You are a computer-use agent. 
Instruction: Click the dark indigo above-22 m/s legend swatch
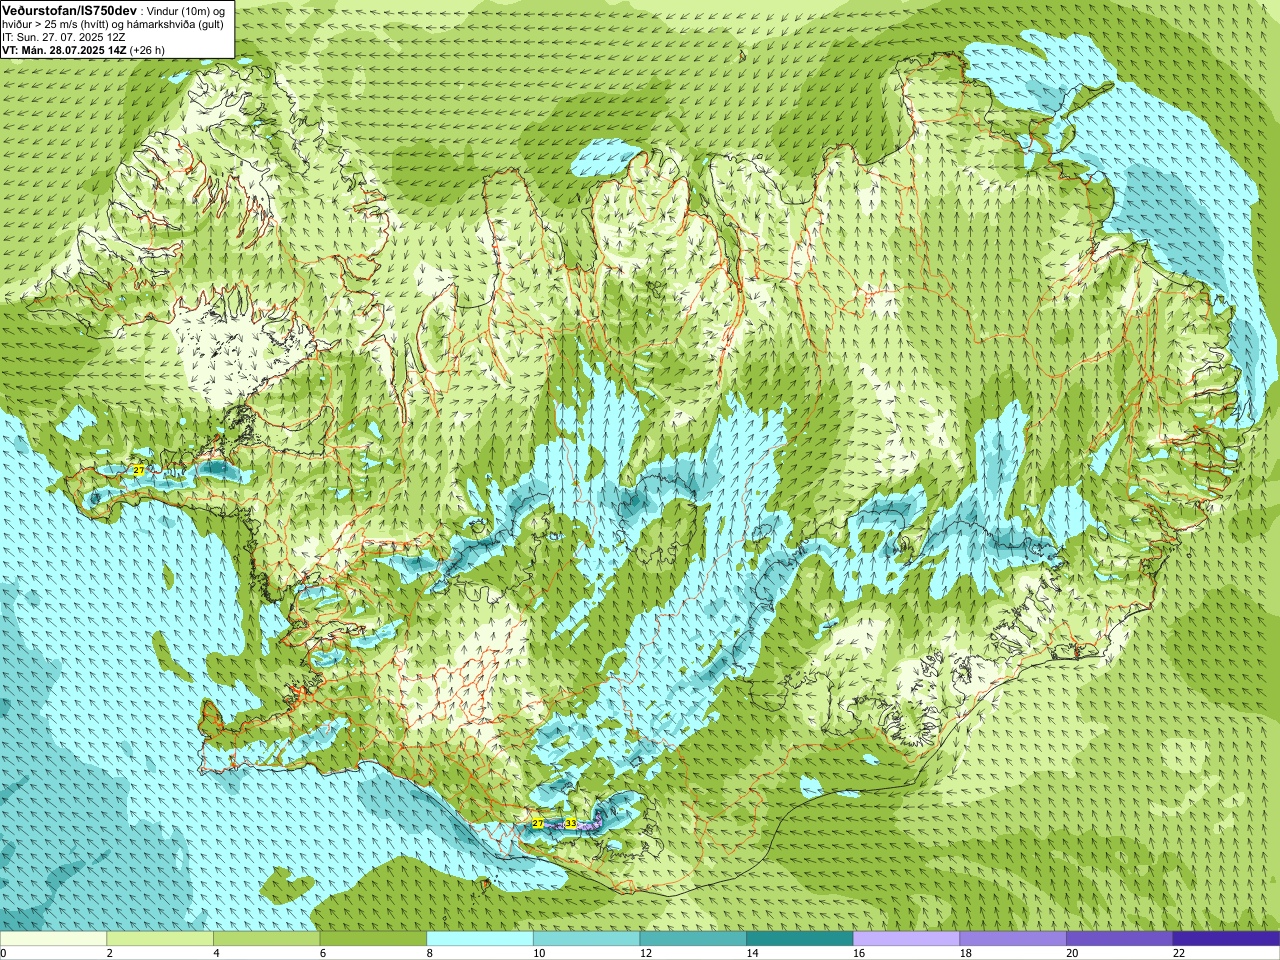[1226, 939]
